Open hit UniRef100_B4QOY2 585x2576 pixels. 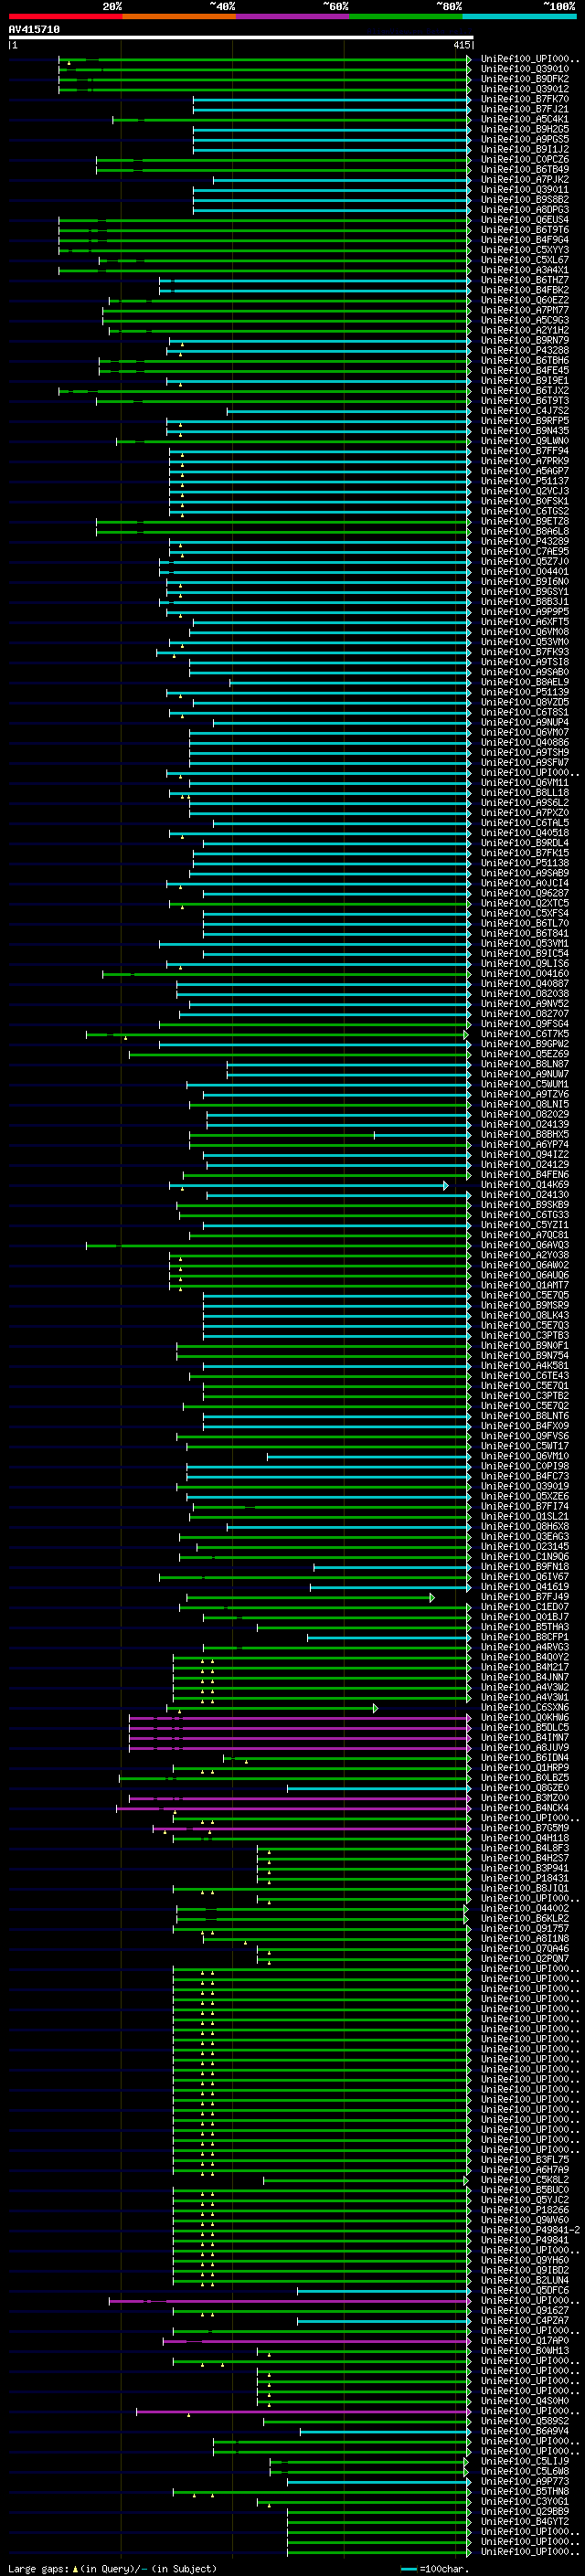pyautogui.click(x=525, y=1658)
